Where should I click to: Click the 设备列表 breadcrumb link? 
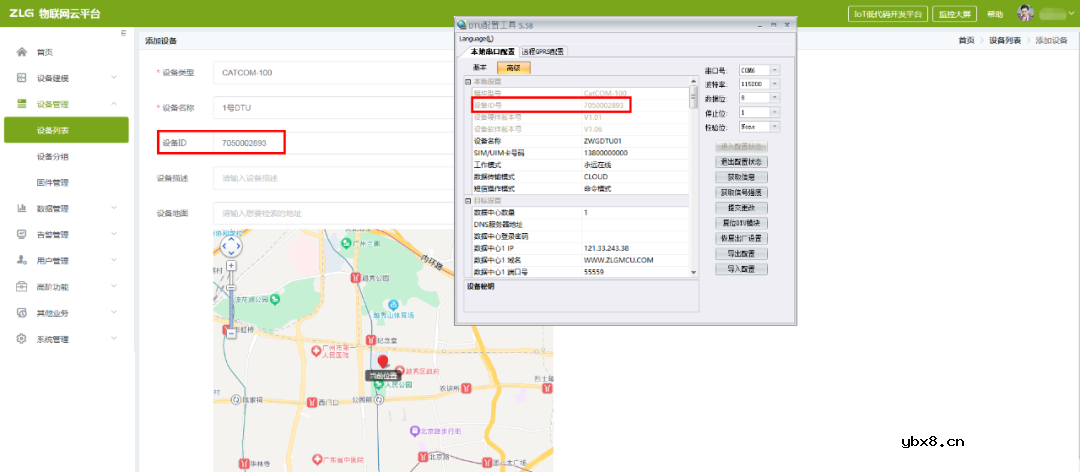click(x=1005, y=41)
